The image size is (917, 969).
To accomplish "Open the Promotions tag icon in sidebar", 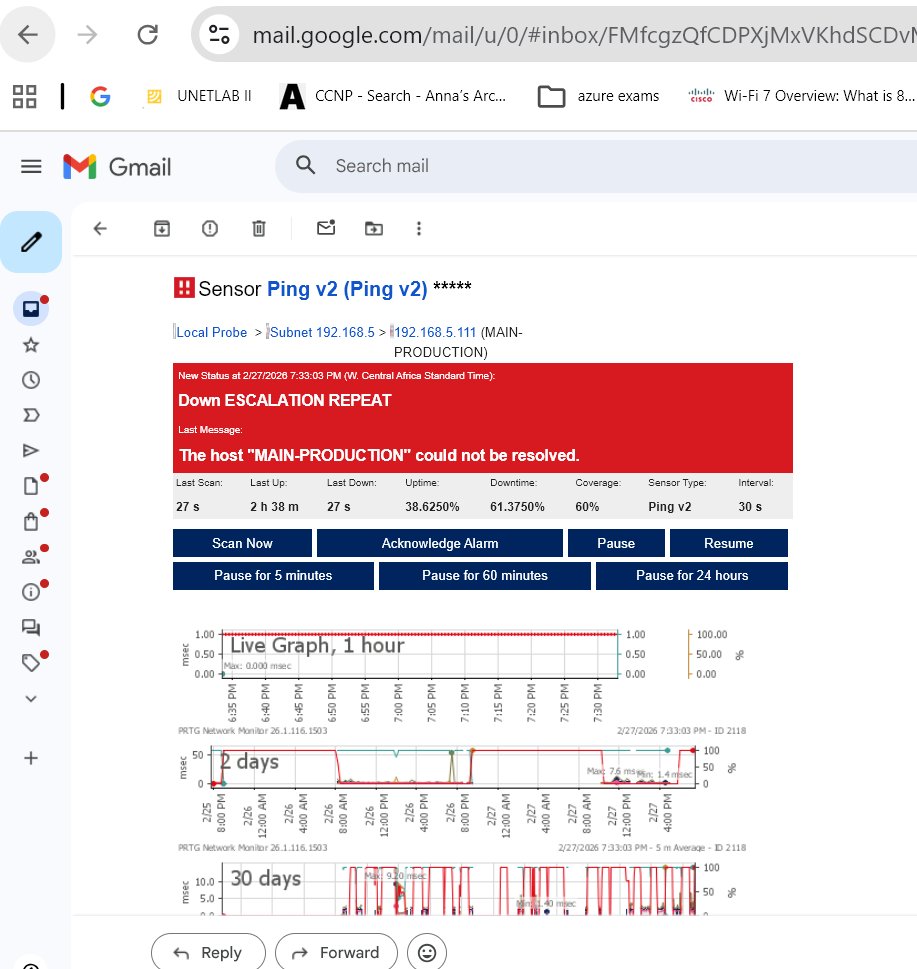I will [x=31, y=663].
